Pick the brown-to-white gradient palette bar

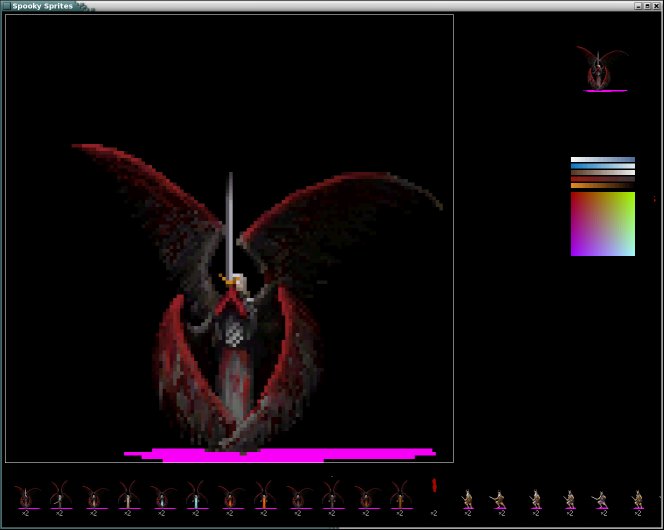tap(602, 172)
